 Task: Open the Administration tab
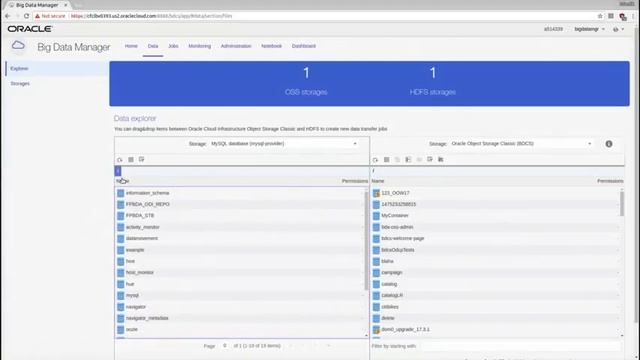(x=236, y=46)
